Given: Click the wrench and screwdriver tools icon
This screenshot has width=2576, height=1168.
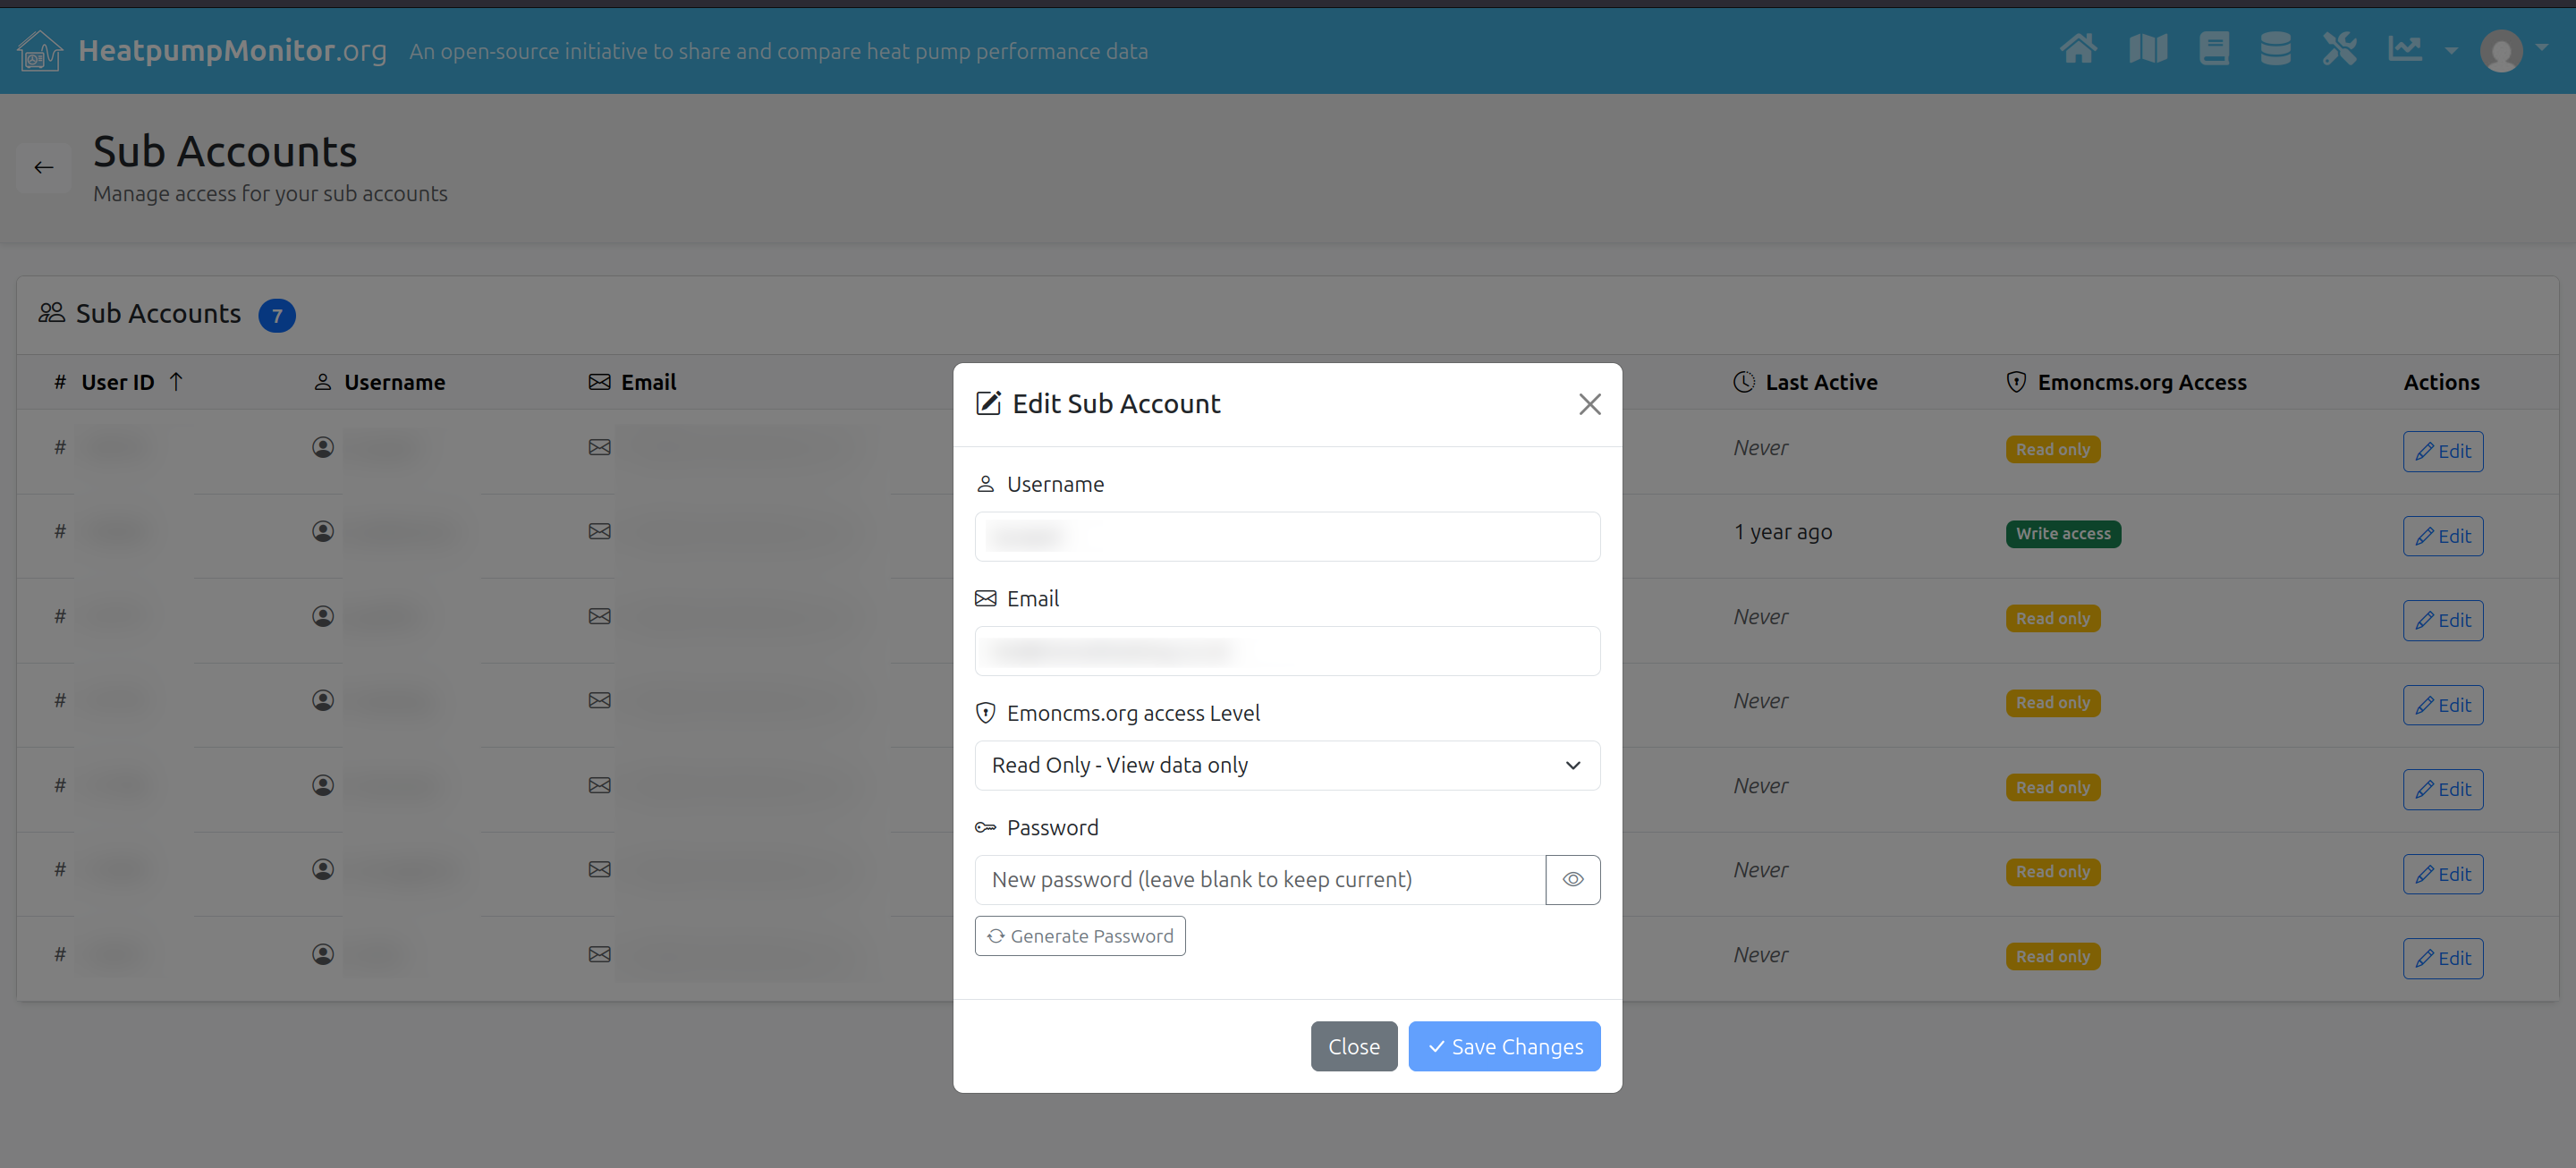Looking at the screenshot, I should click(x=2339, y=49).
